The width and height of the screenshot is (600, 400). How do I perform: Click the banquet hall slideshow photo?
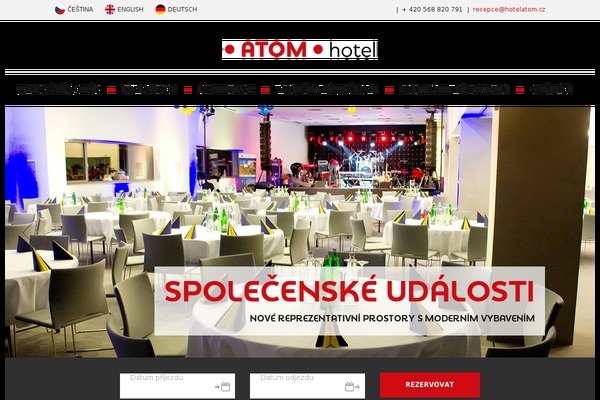(x=300, y=191)
